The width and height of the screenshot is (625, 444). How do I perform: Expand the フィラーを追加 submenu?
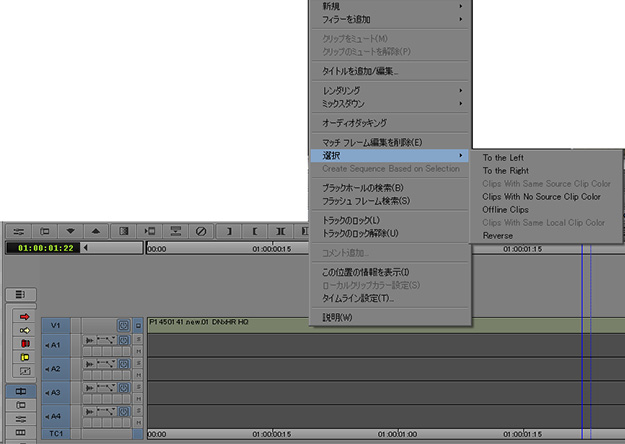pos(390,19)
